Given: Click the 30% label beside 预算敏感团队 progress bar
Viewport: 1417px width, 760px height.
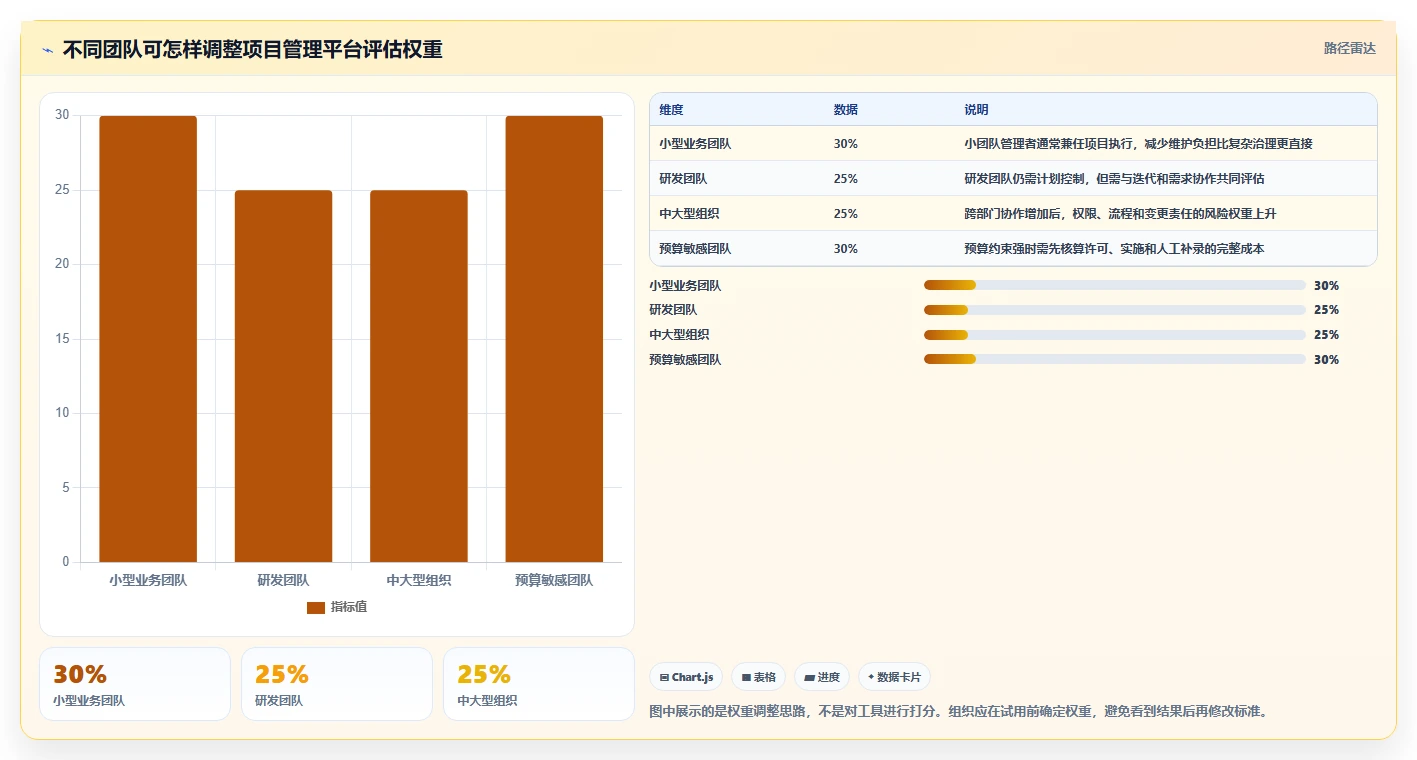Looking at the screenshot, I should (x=1326, y=360).
